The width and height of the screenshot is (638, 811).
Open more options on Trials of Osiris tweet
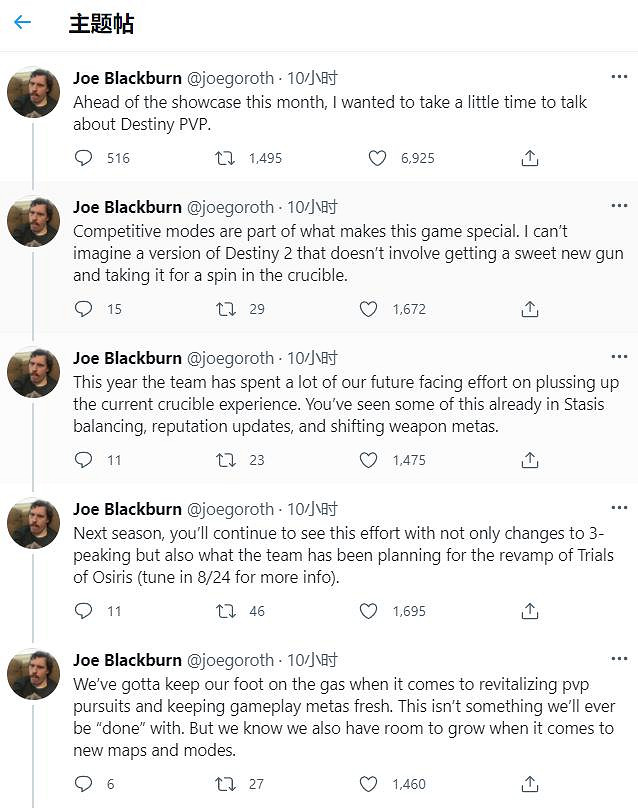point(619,509)
